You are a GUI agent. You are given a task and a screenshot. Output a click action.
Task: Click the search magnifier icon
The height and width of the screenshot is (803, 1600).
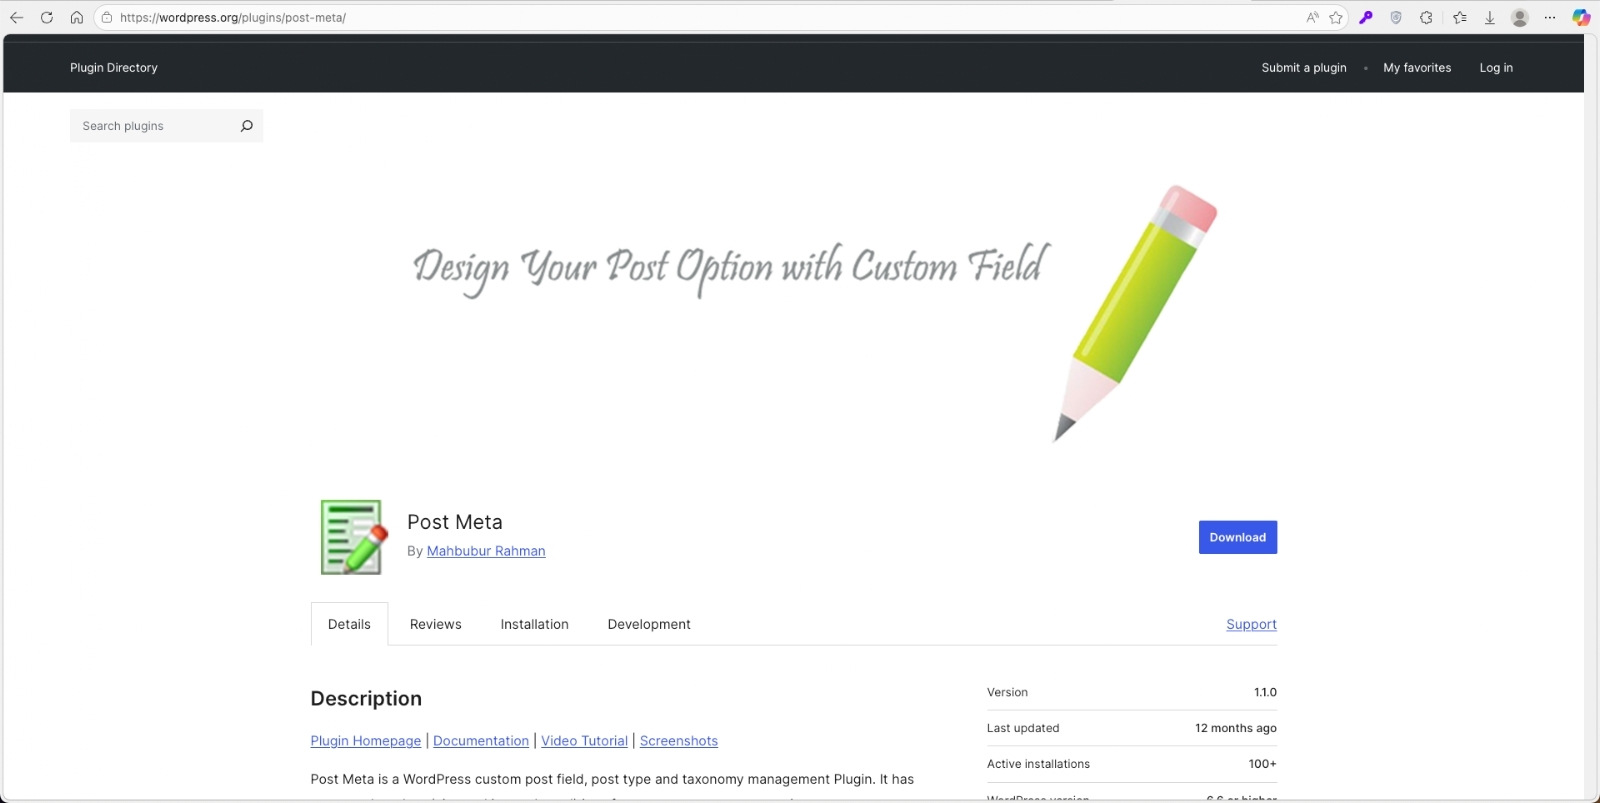coord(247,126)
